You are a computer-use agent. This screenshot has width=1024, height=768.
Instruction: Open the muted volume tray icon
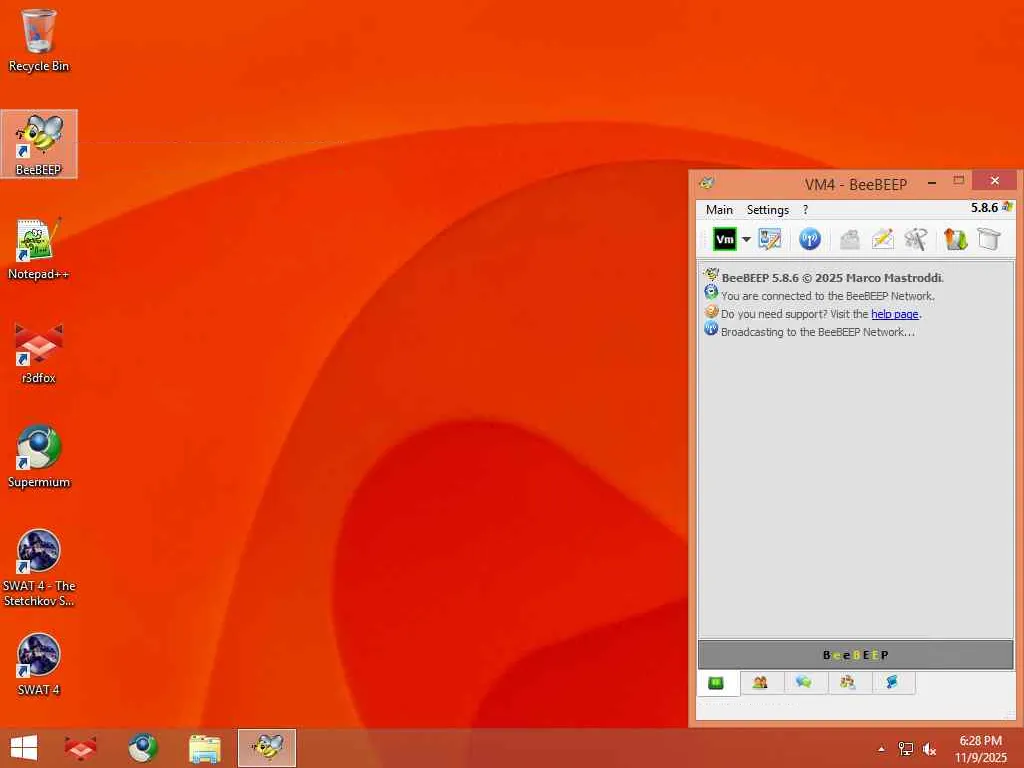tap(929, 749)
